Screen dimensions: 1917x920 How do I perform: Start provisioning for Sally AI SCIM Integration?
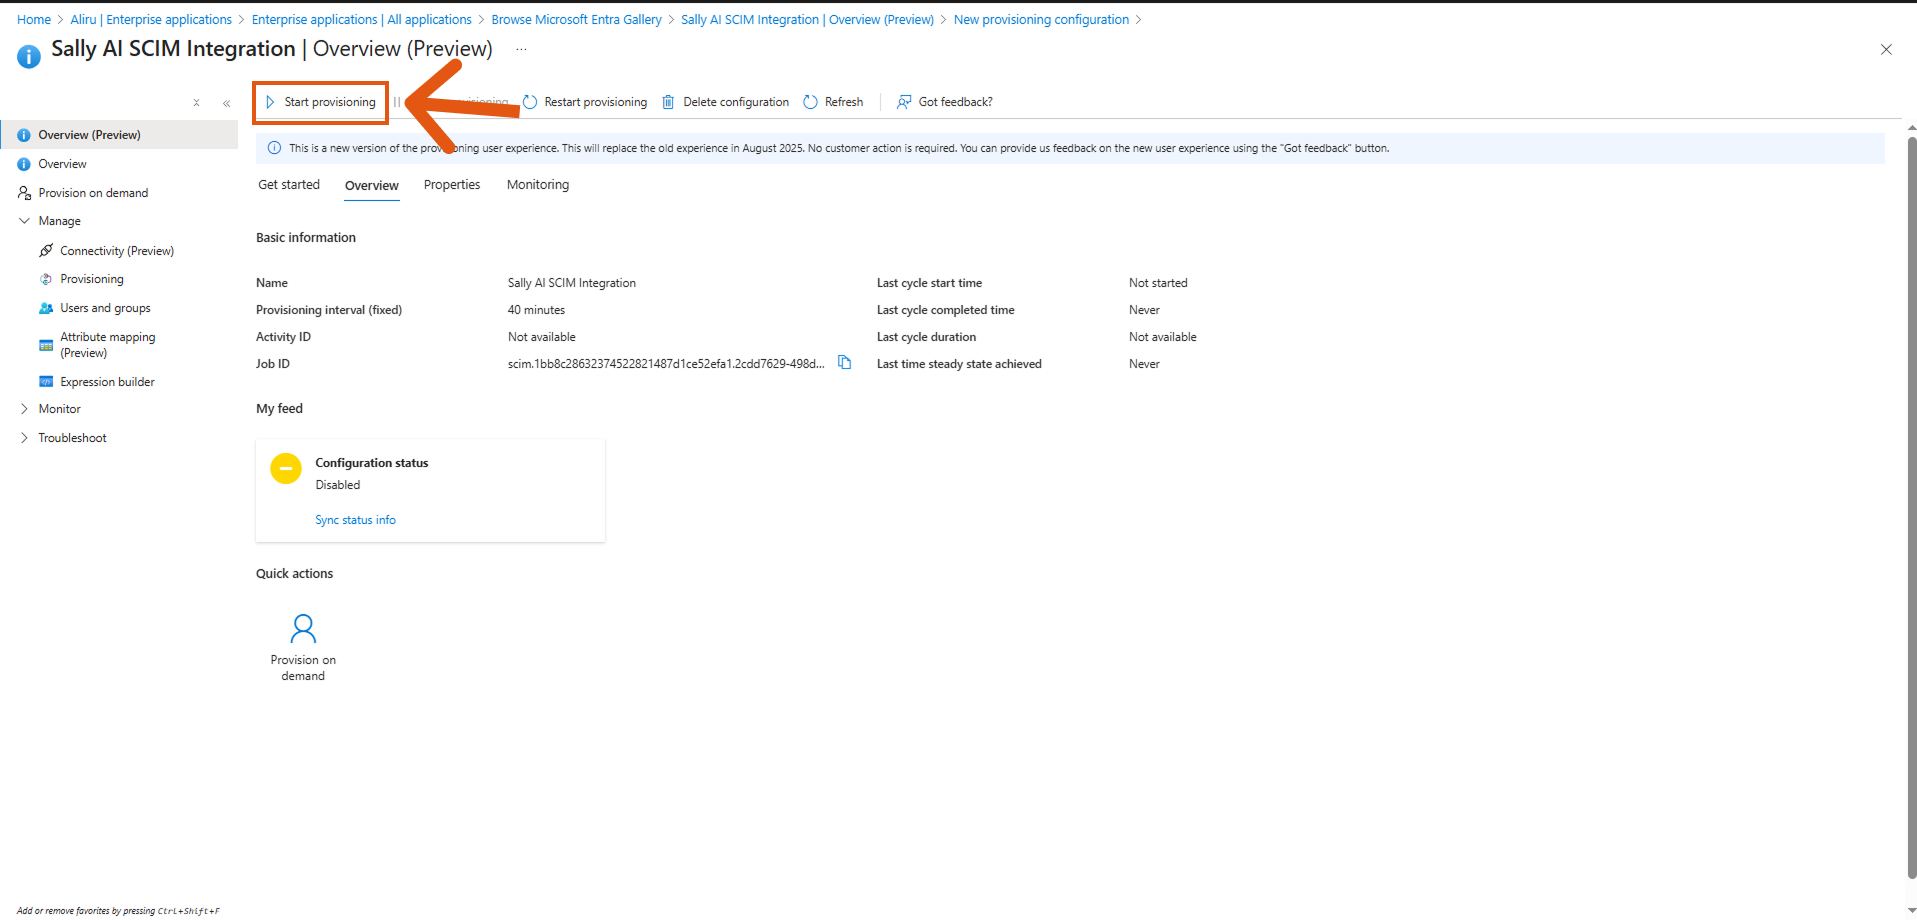[320, 101]
